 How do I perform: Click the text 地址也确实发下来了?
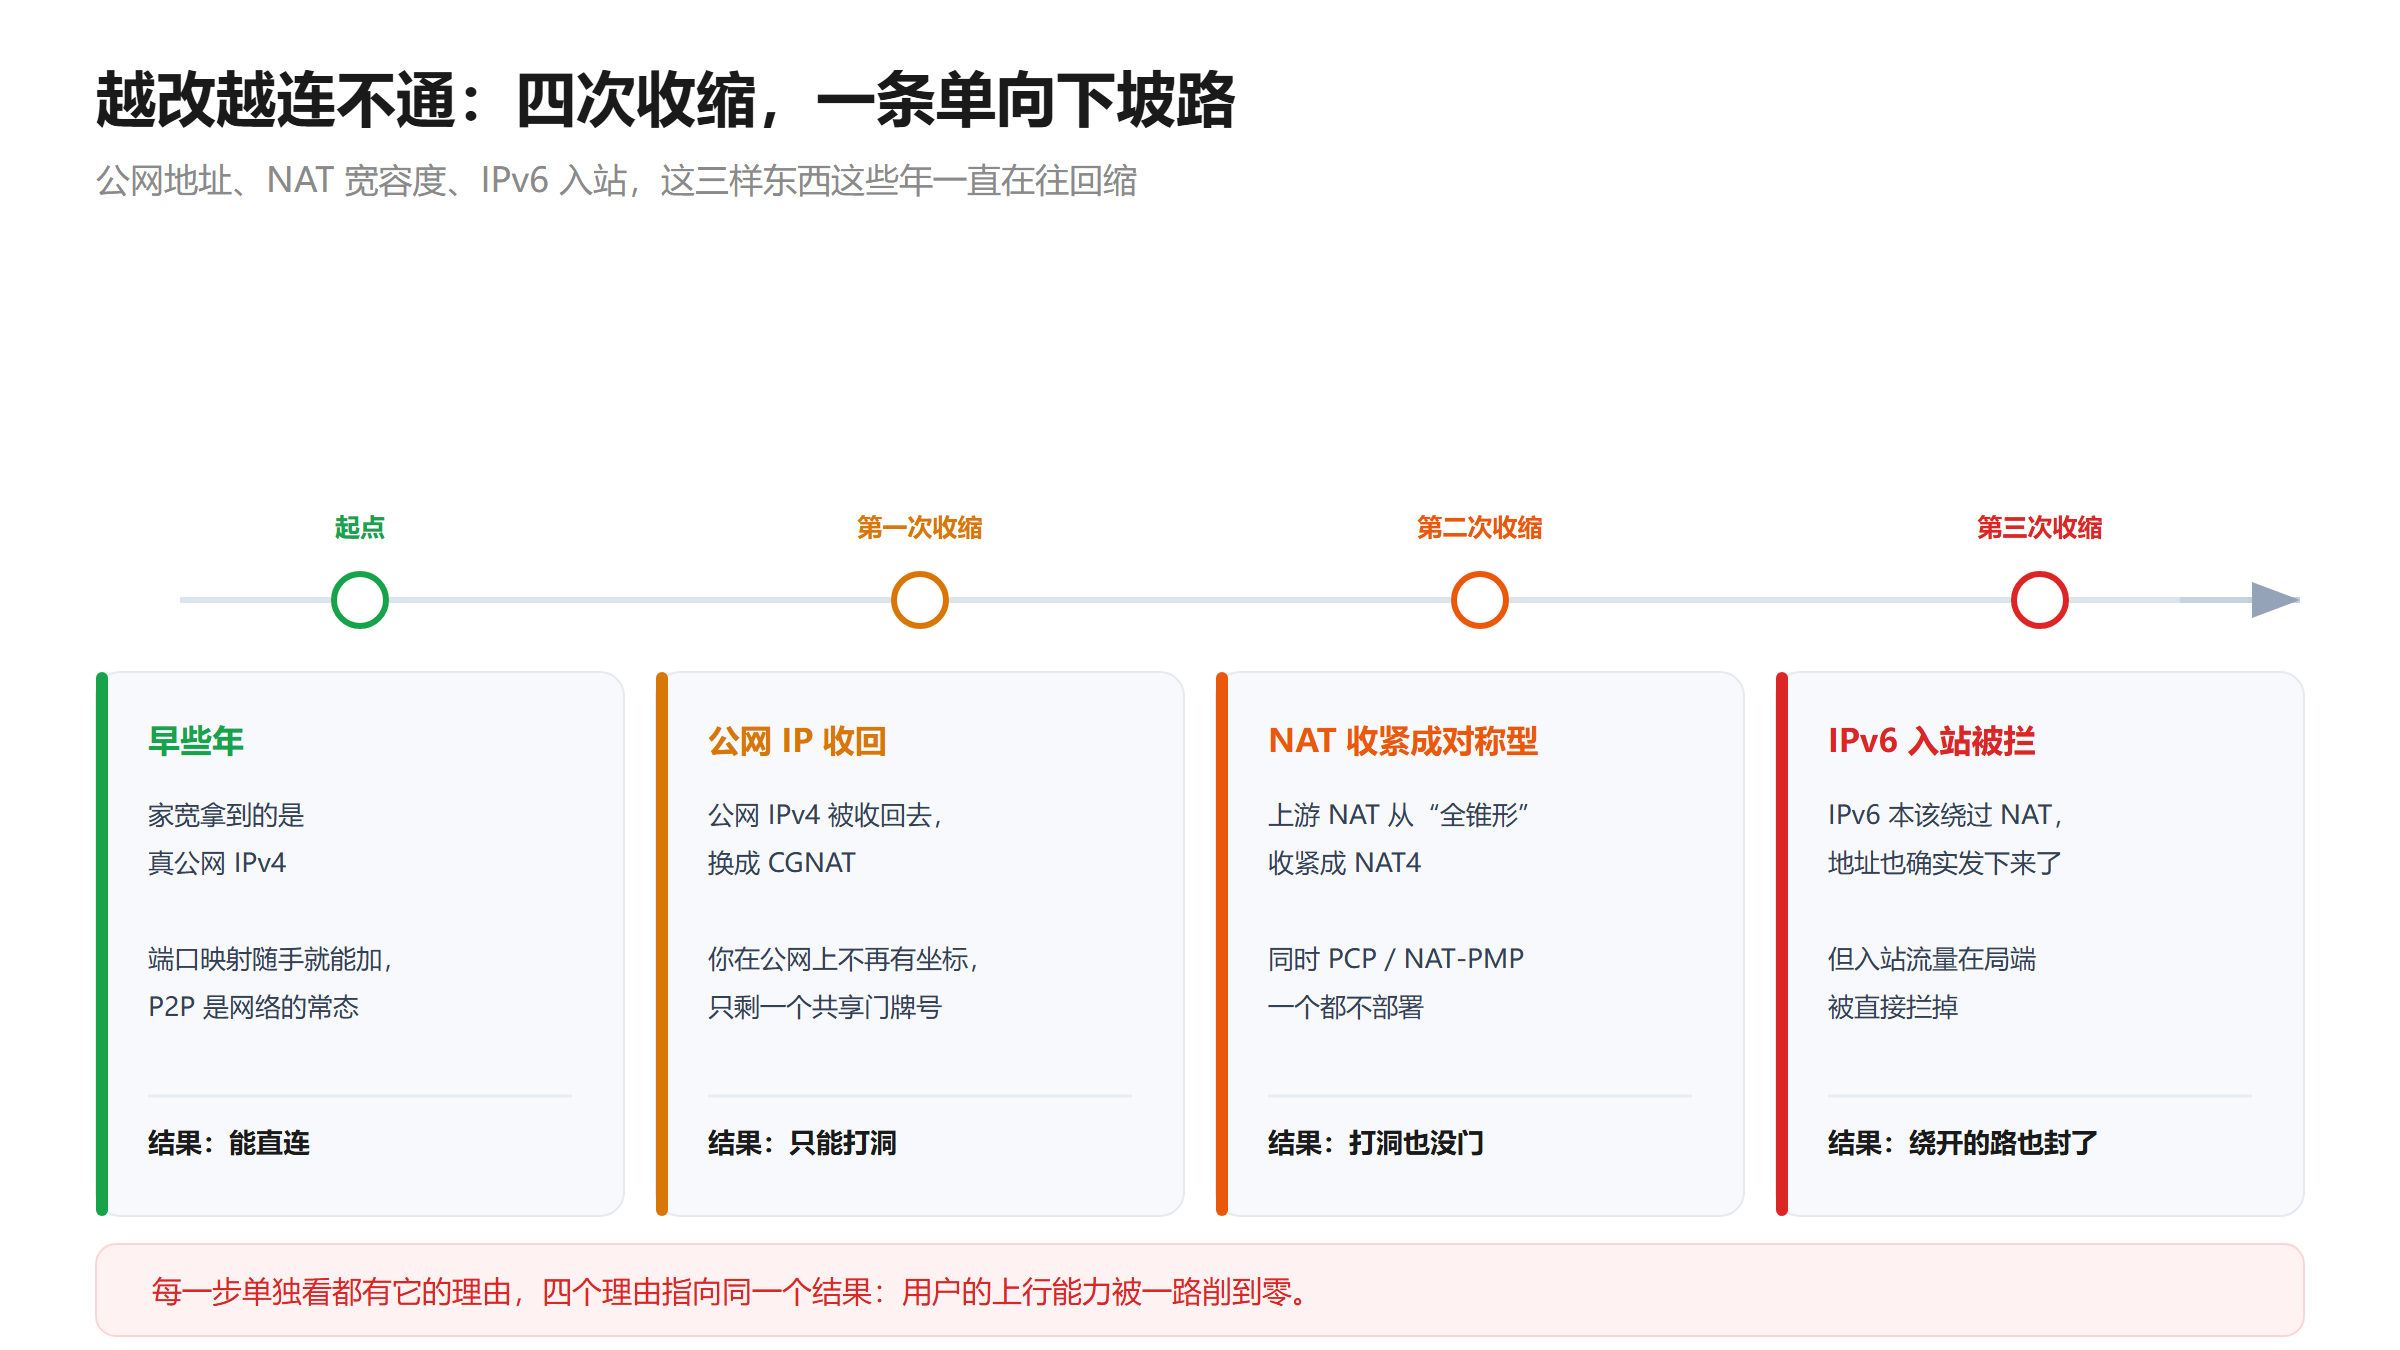pos(1945,863)
